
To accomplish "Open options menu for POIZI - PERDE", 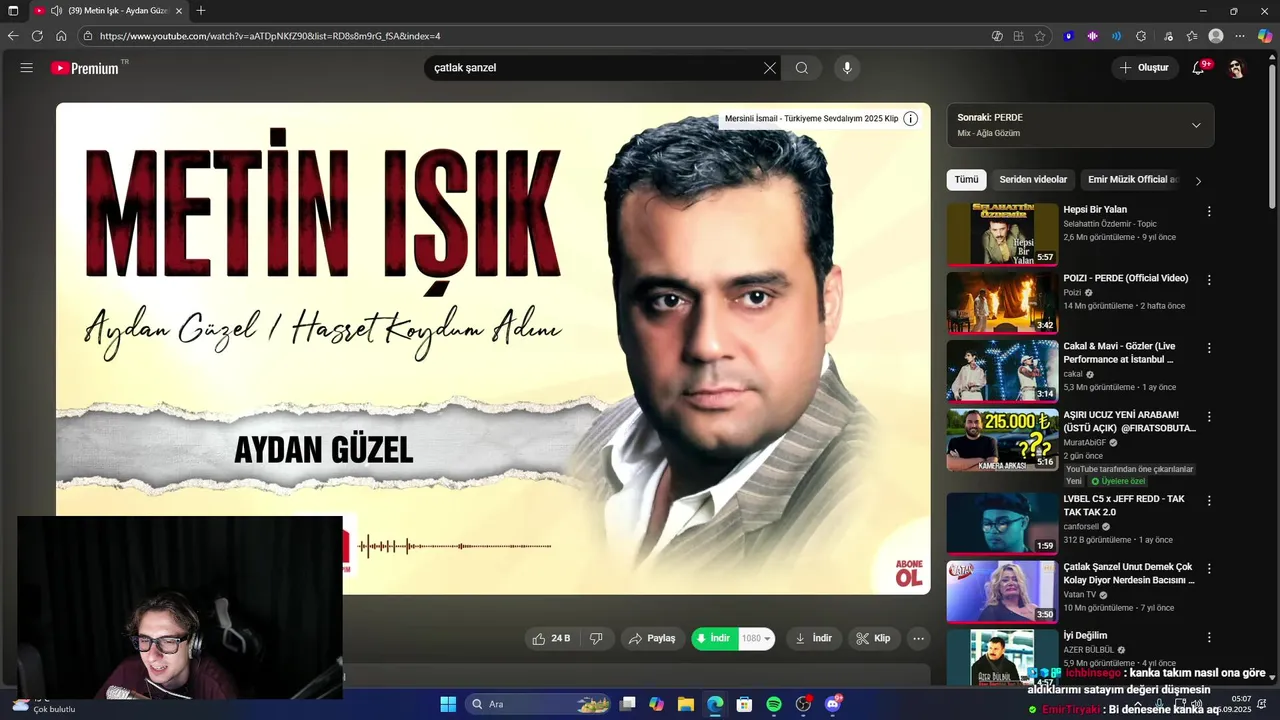I will (1209, 280).
